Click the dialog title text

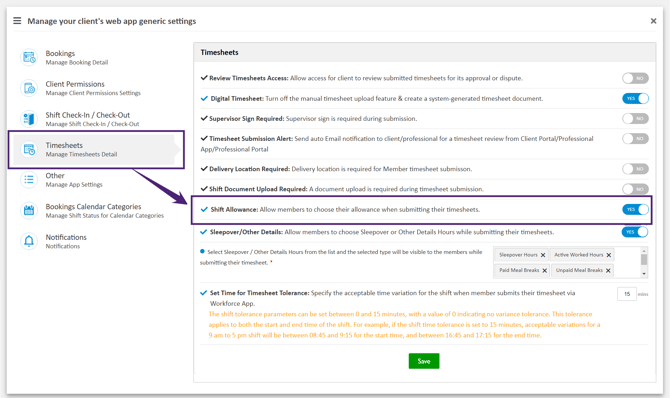(112, 21)
